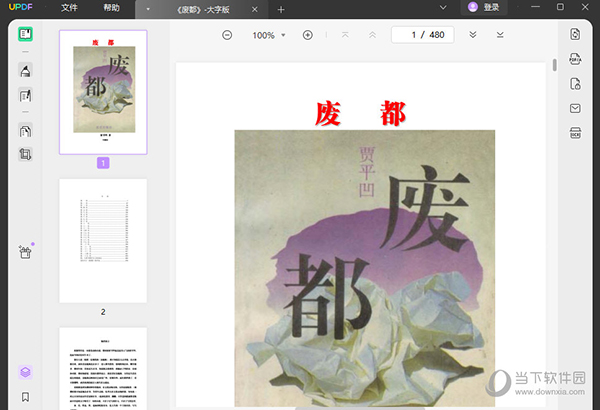Open the title bar chevron dropdown near 登录

click(x=443, y=8)
